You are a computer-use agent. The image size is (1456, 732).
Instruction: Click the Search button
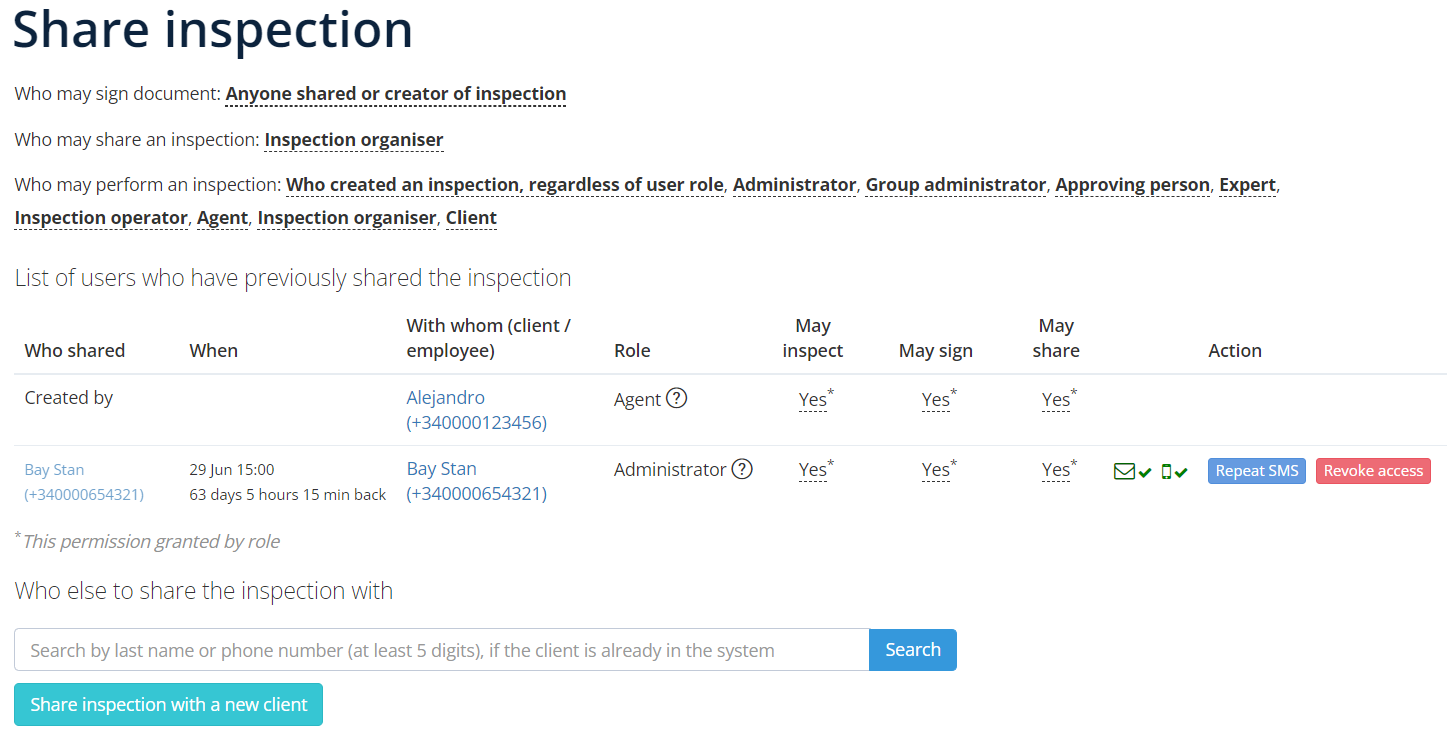[x=913, y=650]
